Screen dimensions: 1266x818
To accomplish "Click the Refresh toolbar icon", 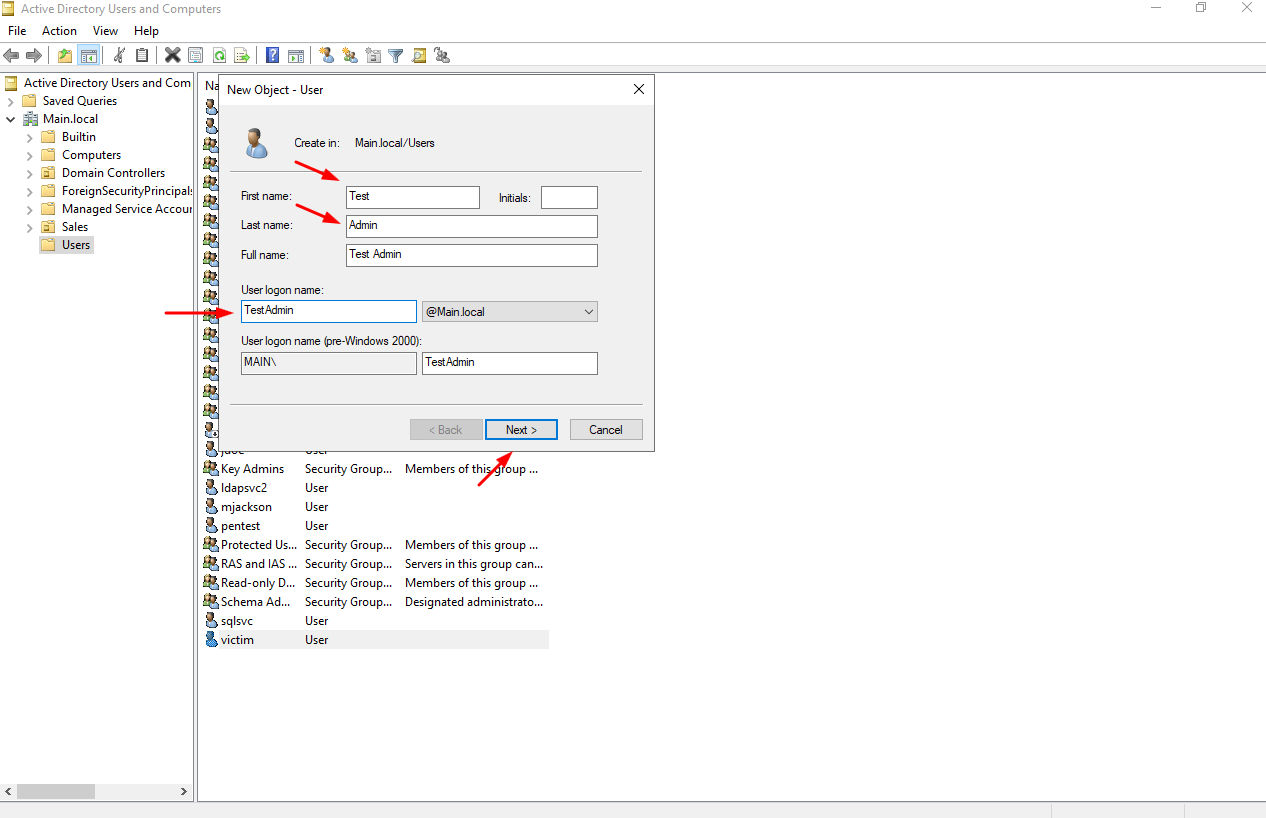I will 218,56.
